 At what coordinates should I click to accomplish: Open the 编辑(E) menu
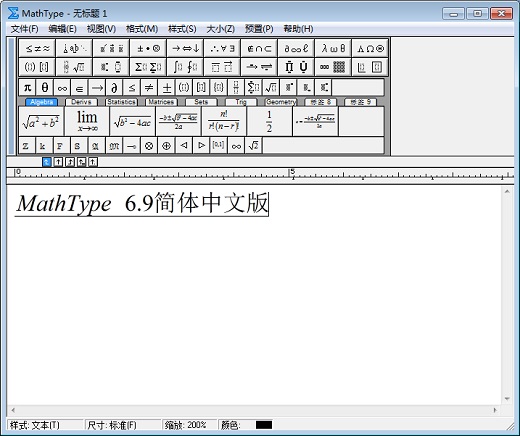pos(62,29)
